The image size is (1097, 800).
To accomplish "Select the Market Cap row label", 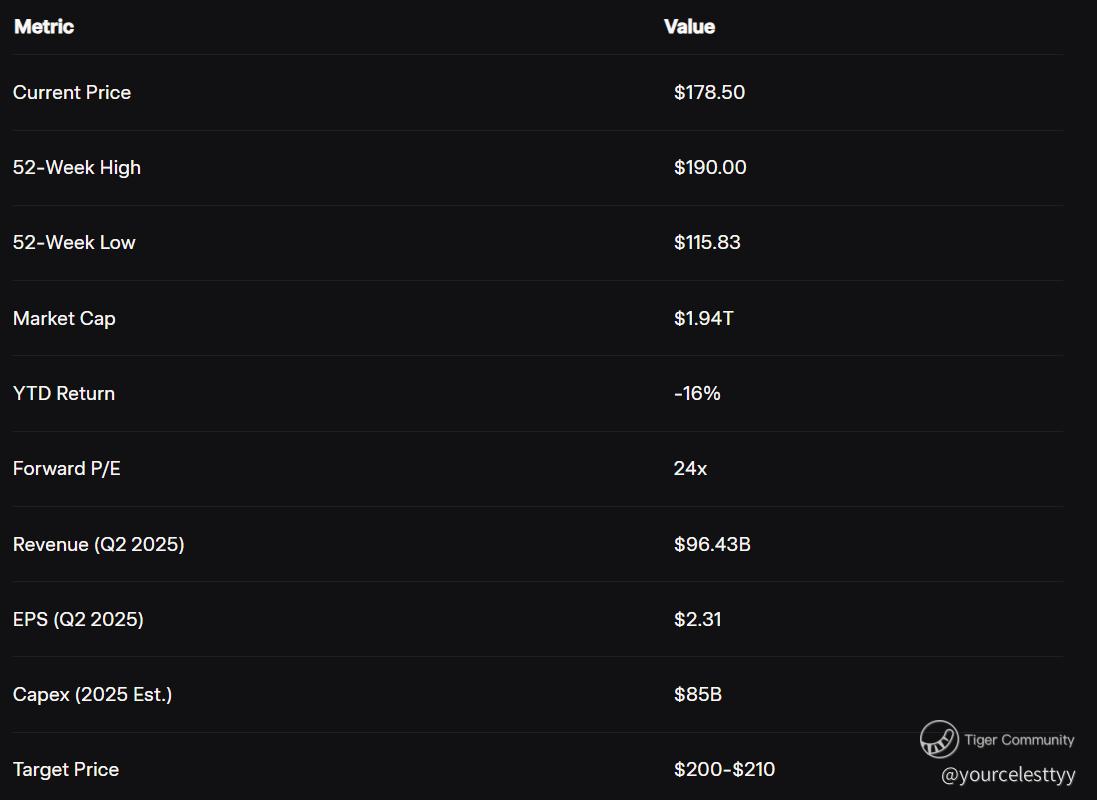I will tap(64, 318).
